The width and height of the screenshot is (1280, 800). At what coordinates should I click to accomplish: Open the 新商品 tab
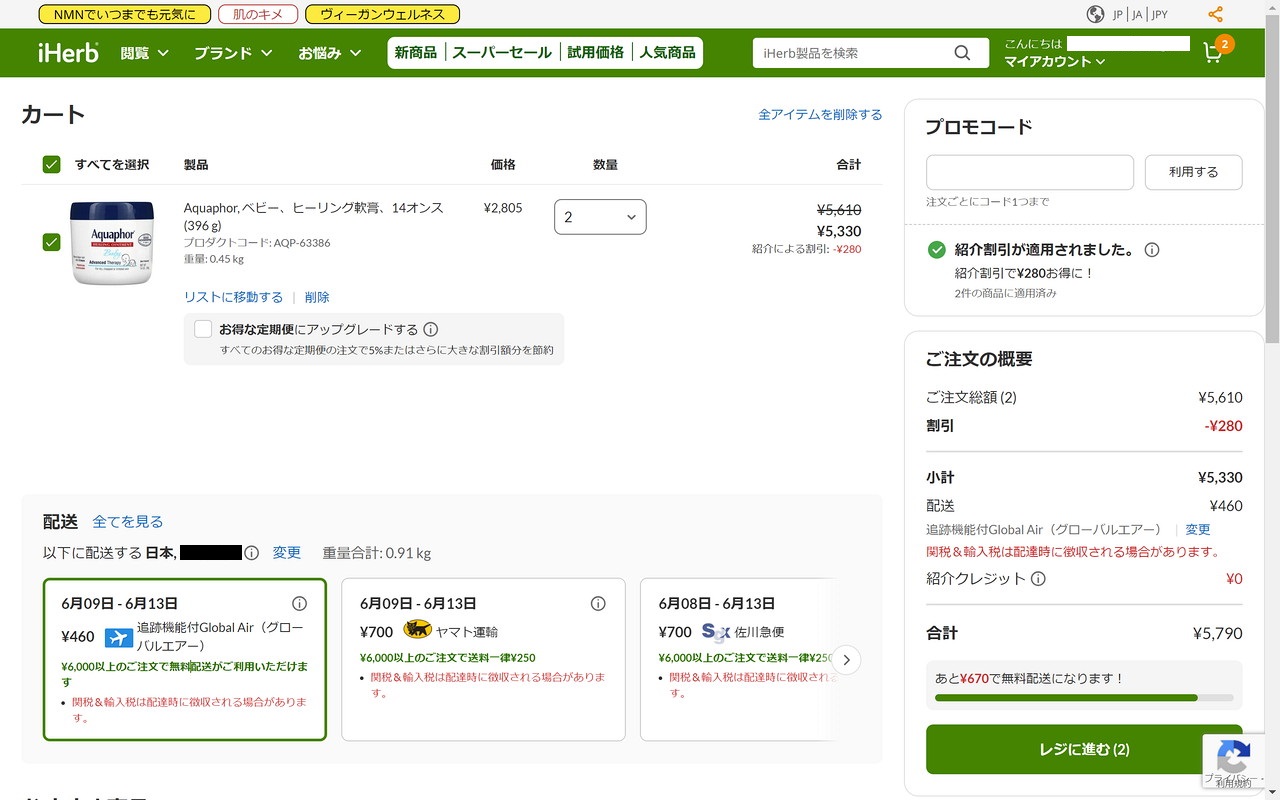416,53
